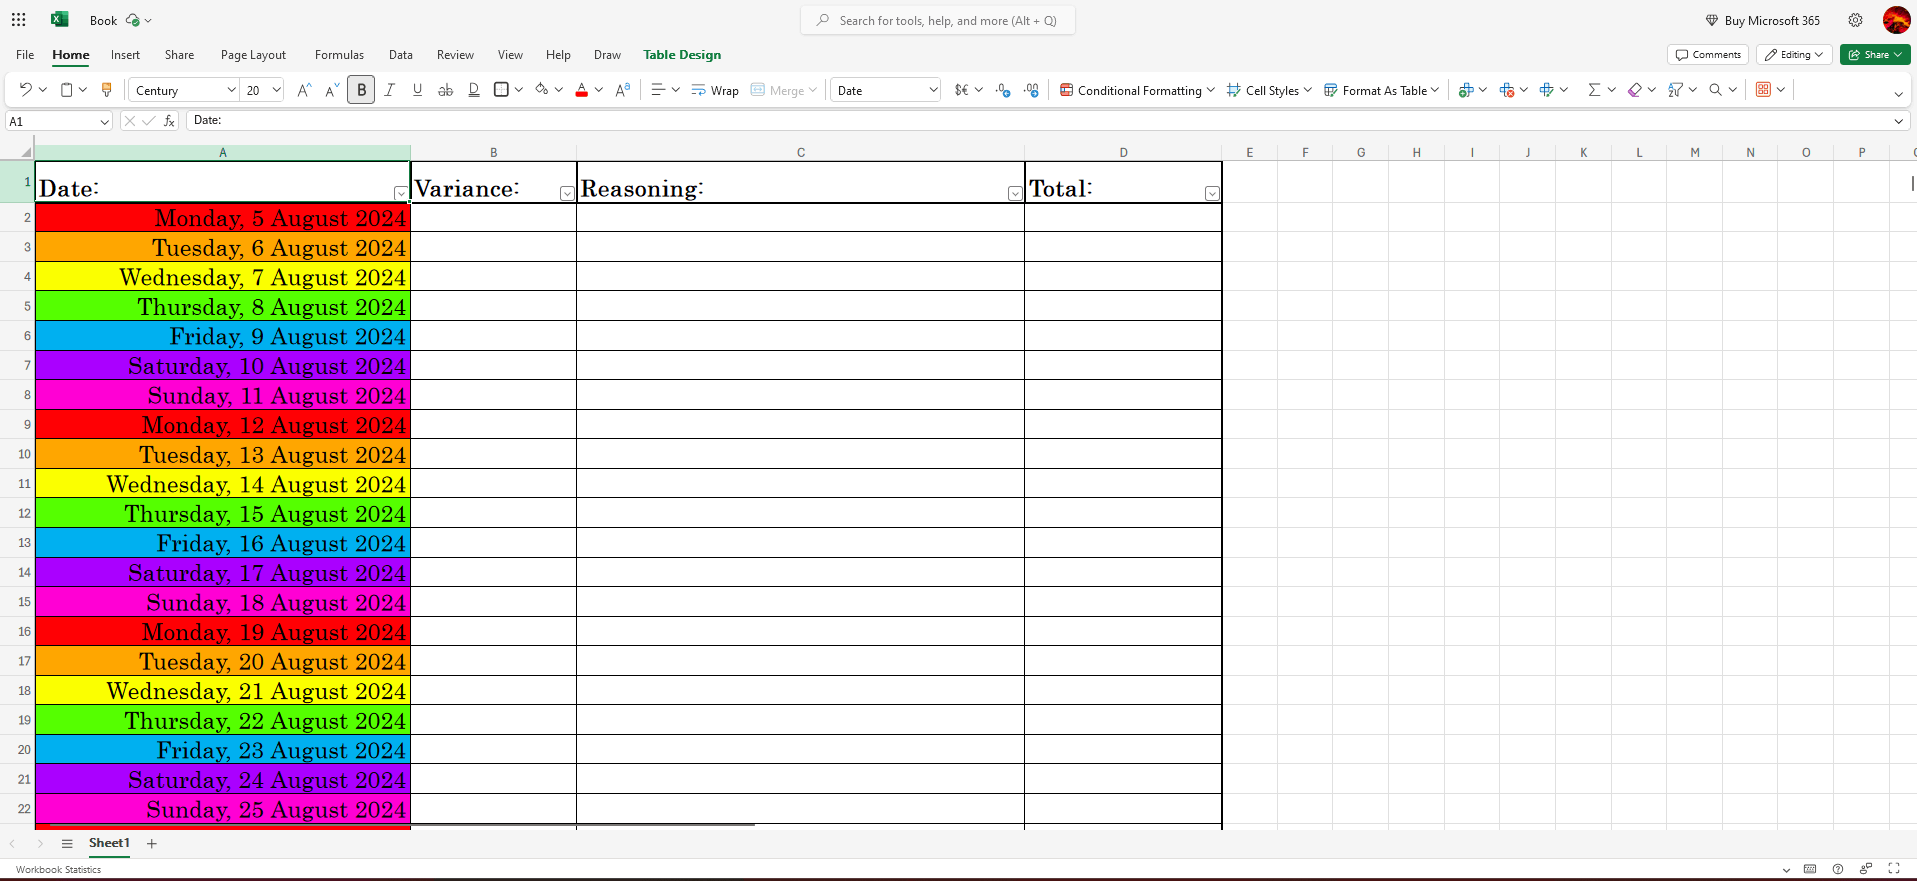
Task: Click the Name Box showing A1
Action: 58,121
